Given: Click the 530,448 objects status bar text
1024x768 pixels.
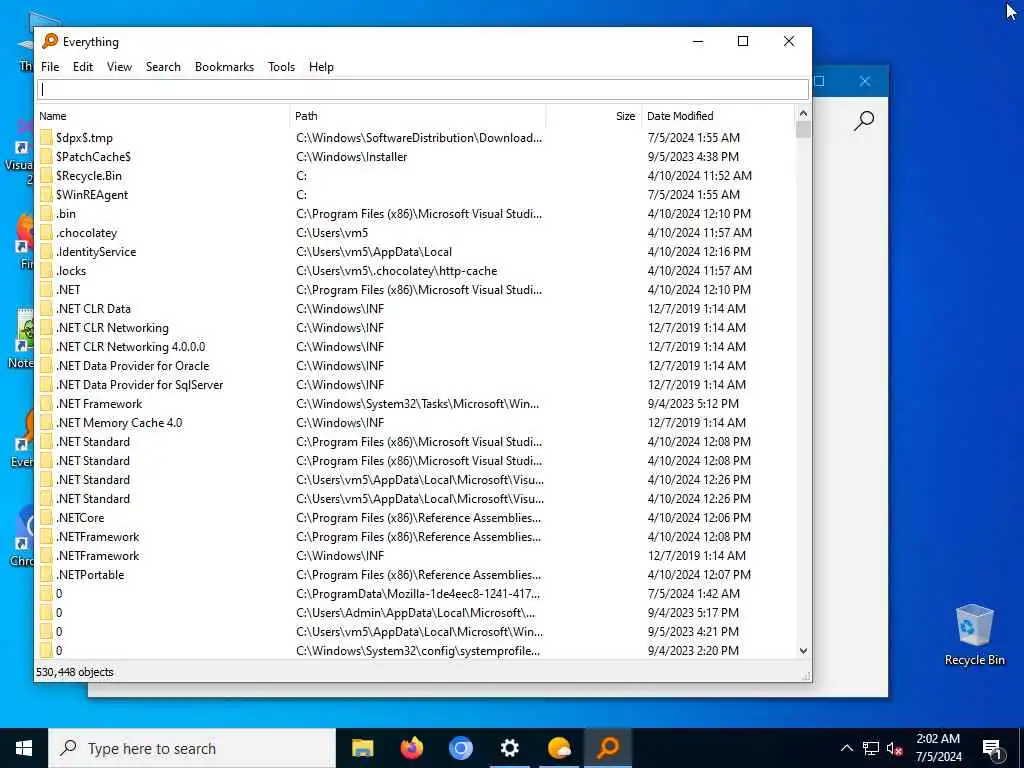Looking at the screenshot, I should tap(74, 672).
